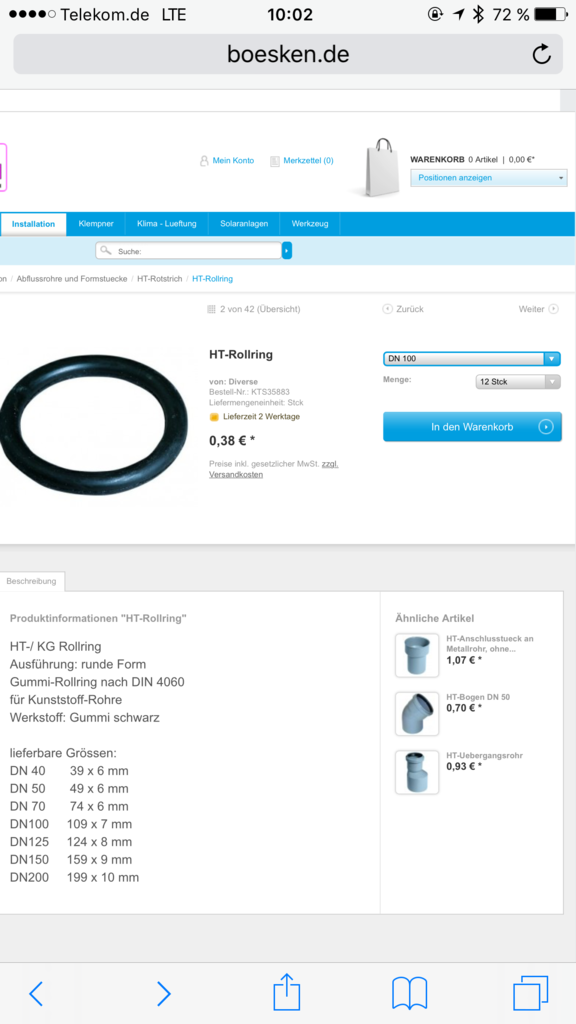Image resolution: width=576 pixels, height=1024 pixels.
Task: Open Safari bookmarks book icon
Action: coord(409,993)
